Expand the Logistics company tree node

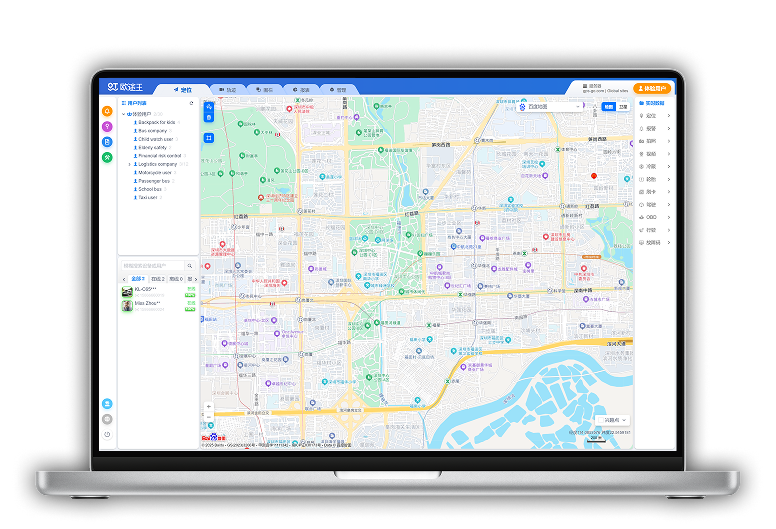click(x=130, y=163)
